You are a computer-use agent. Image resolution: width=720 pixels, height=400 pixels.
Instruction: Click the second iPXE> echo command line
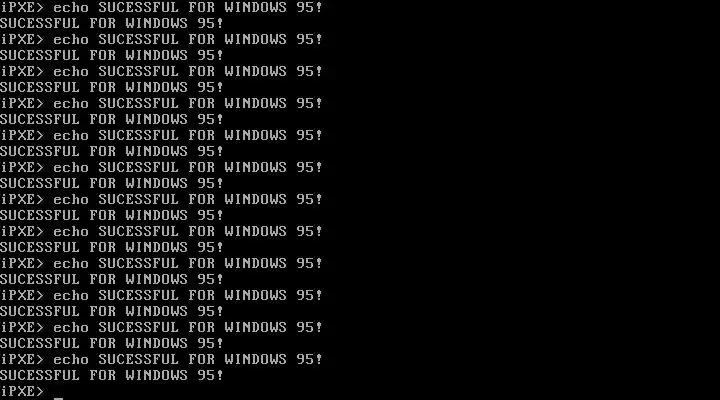pyautogui.click(x=162, y=39)
